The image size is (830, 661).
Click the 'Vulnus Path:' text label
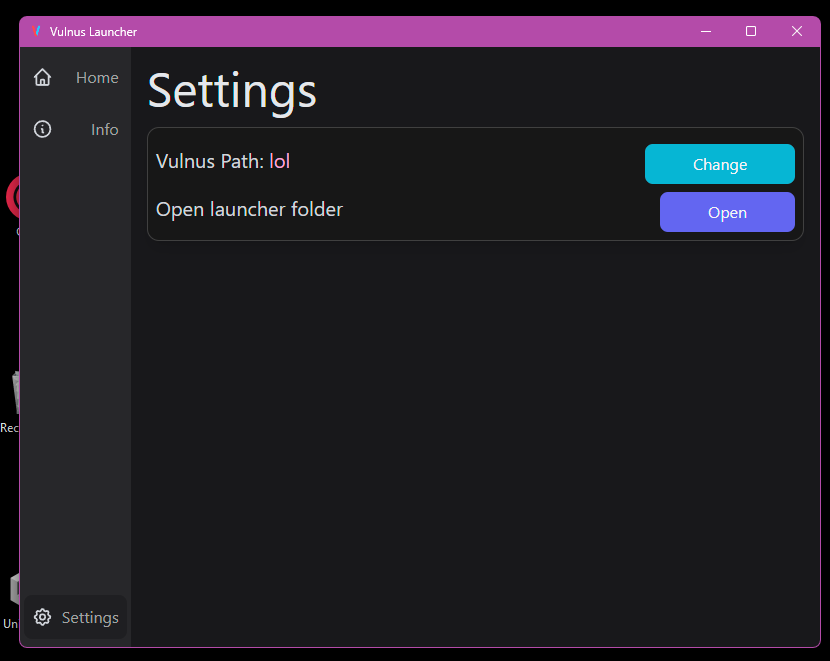tap(210, 161)
